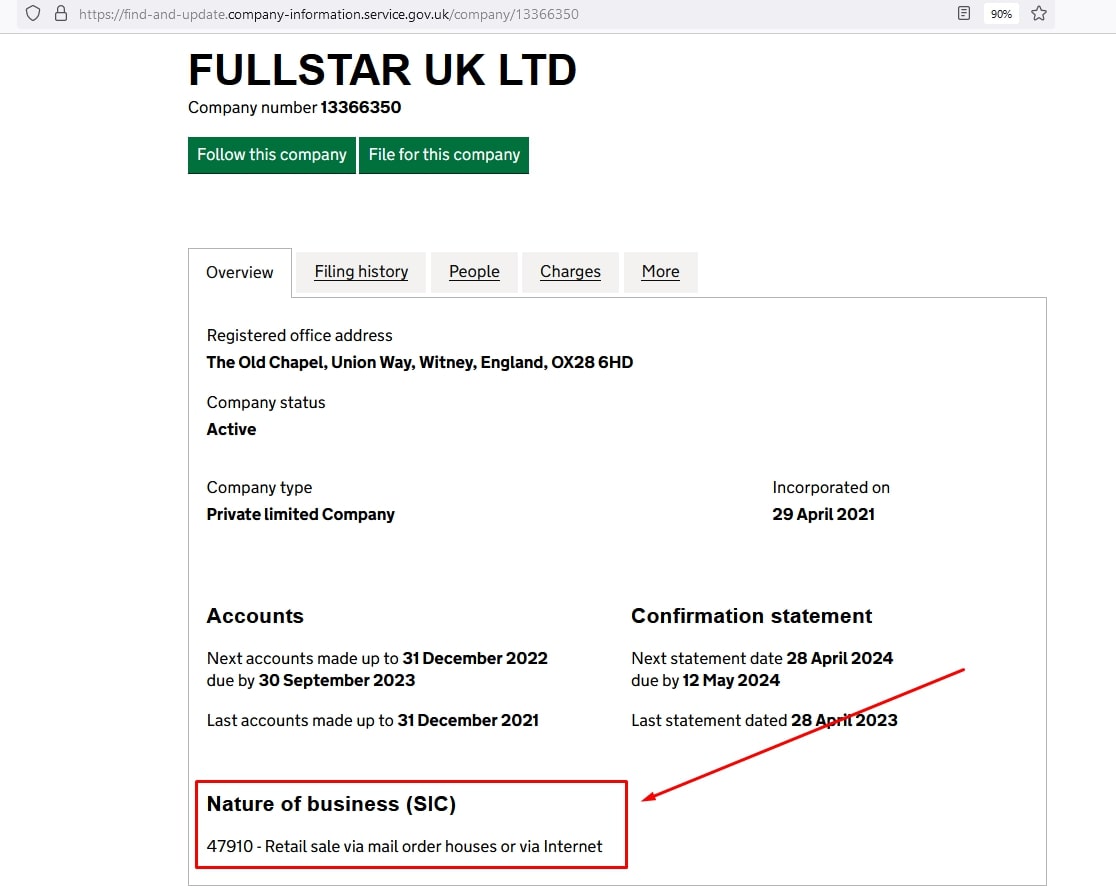The height and width of the screenshot is (891, 1116).
Task: Open the People tab
Action: click(474, 272)
